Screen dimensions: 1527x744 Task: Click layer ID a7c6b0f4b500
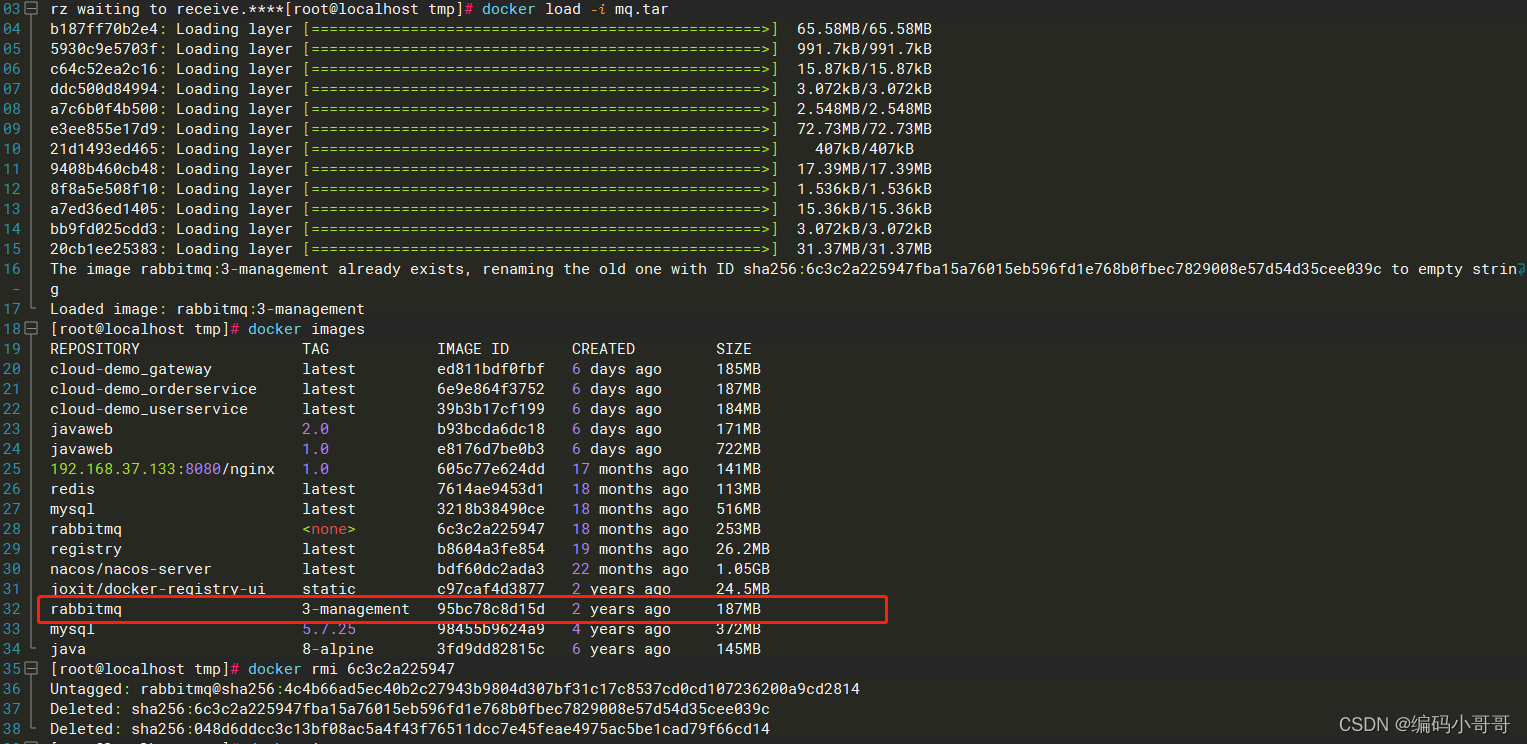[x=104, y=109]
